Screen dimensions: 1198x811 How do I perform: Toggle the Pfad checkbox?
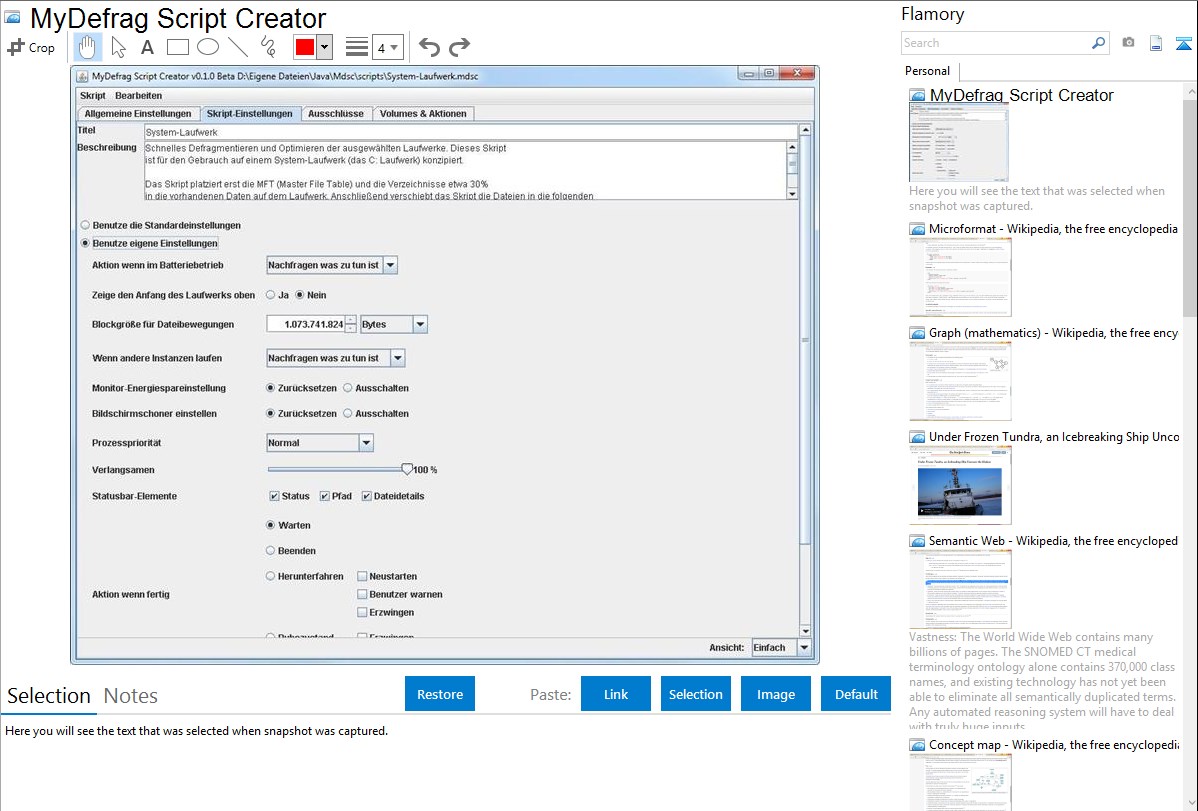pyautogui.click(x=325, y=496)
